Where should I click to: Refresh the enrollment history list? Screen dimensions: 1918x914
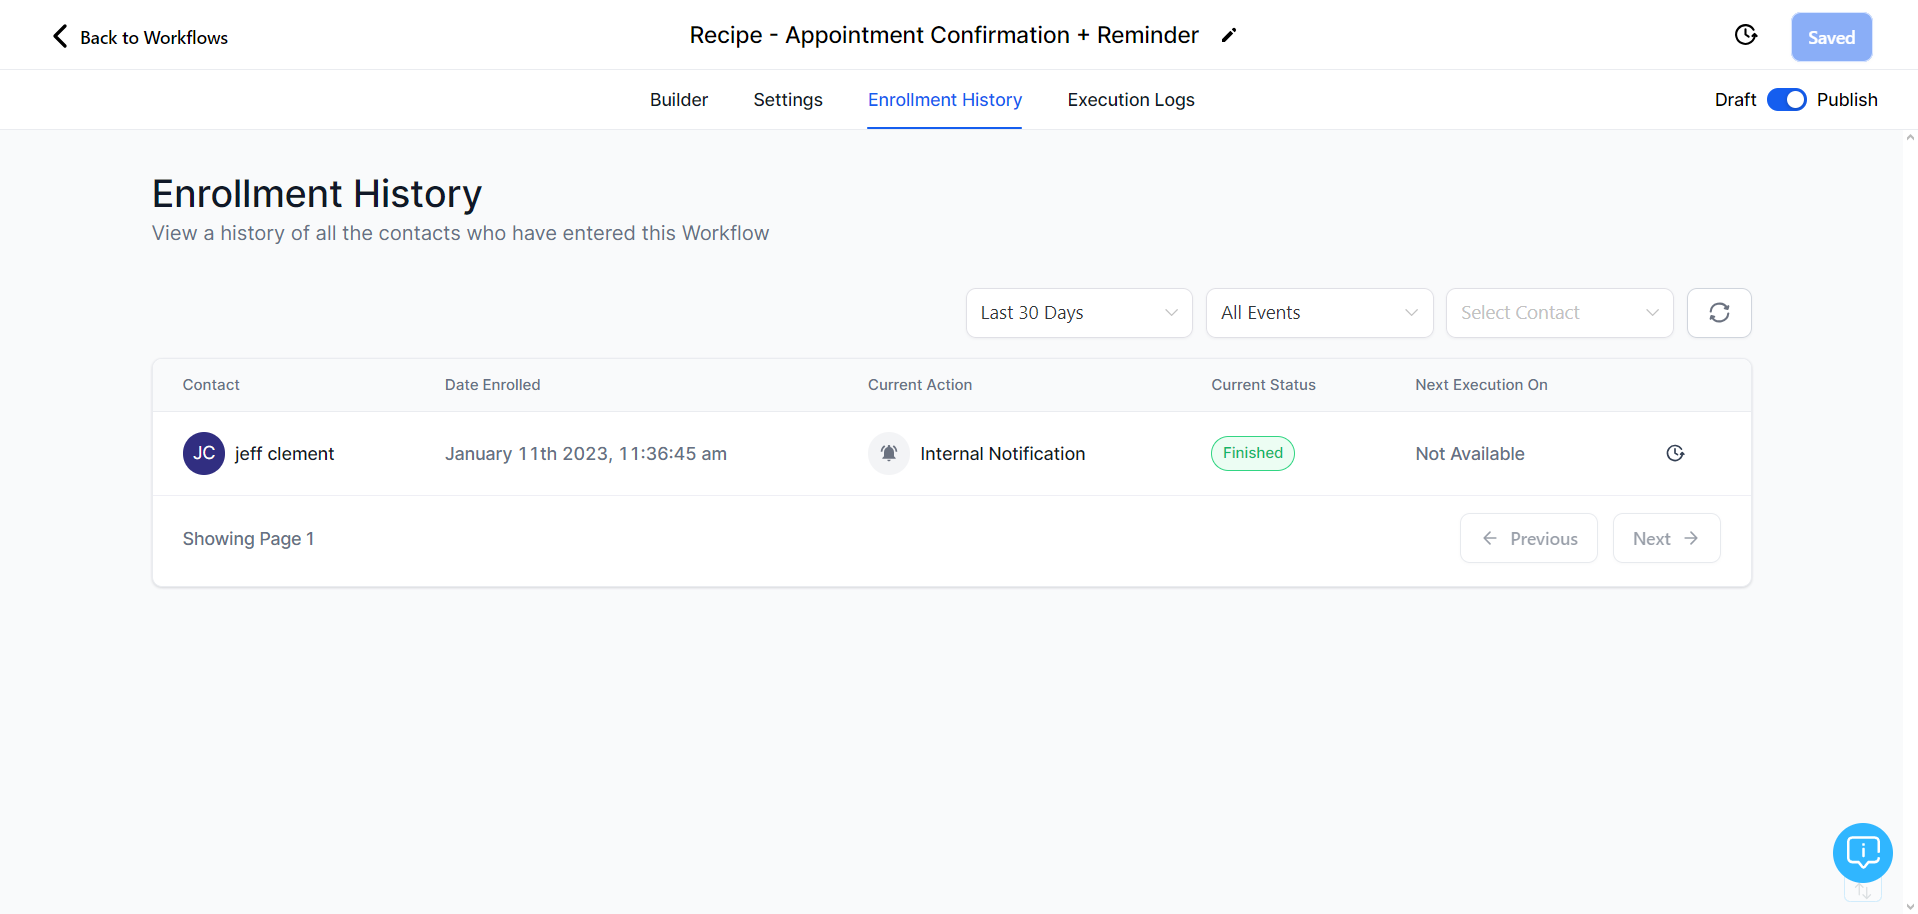click(1719, 313)
